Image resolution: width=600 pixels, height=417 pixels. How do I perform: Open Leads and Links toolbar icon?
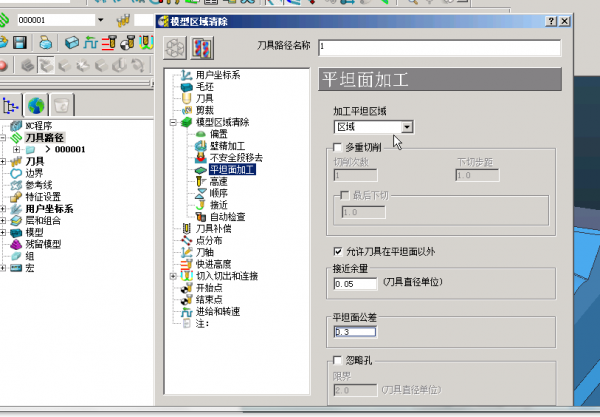tap(146, 42)
